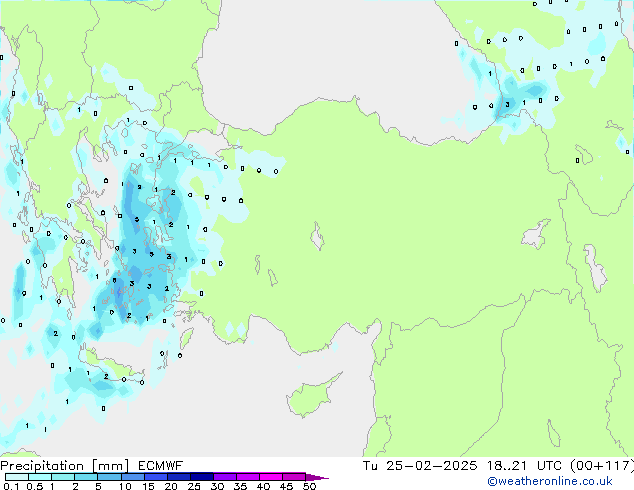Click the '10' legend scale label
This screenshot has width=634, height=490.
click(125, 486)
